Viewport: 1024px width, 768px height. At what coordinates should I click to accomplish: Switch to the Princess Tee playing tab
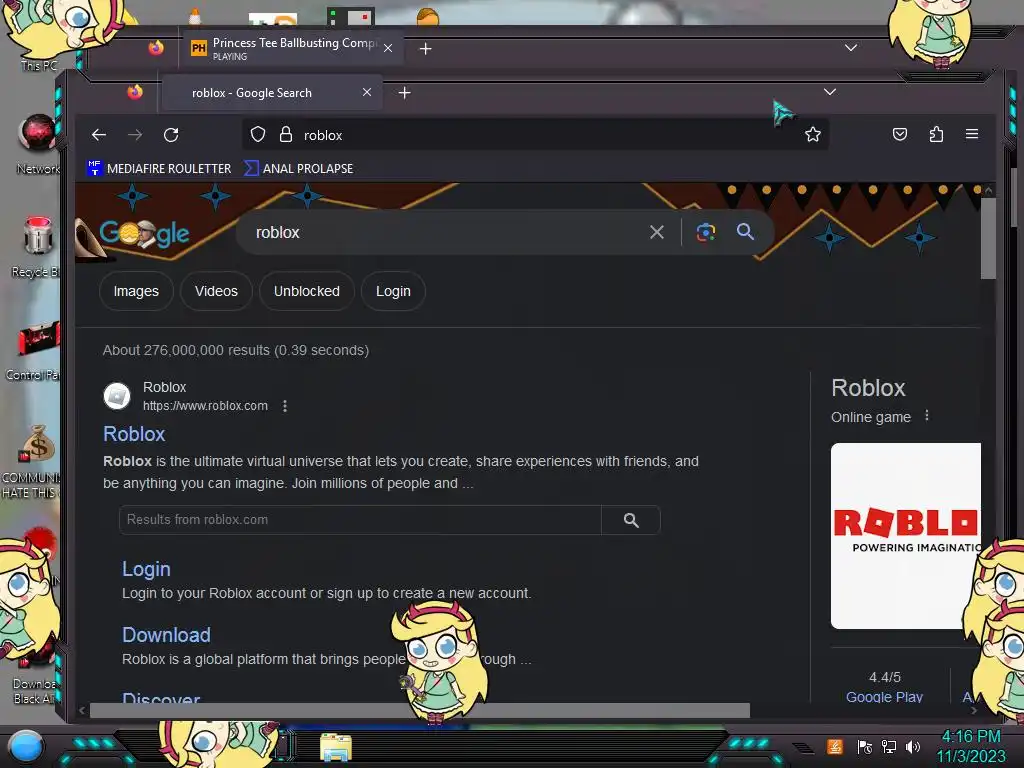[x=292, y=48]
